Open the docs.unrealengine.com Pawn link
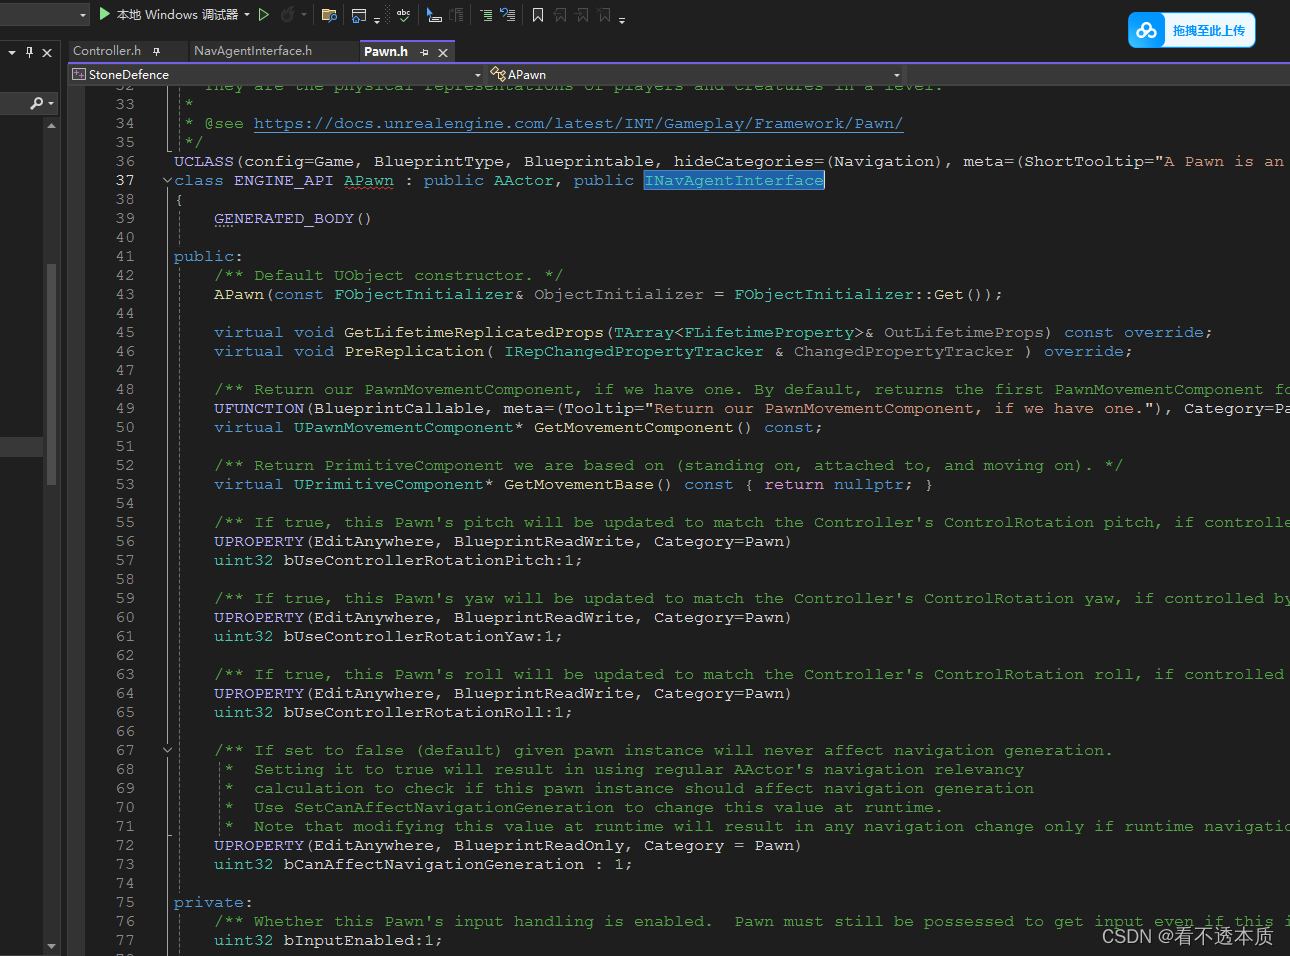Image resolution: width=1290 pixels, height=956 pixels. 578,124
